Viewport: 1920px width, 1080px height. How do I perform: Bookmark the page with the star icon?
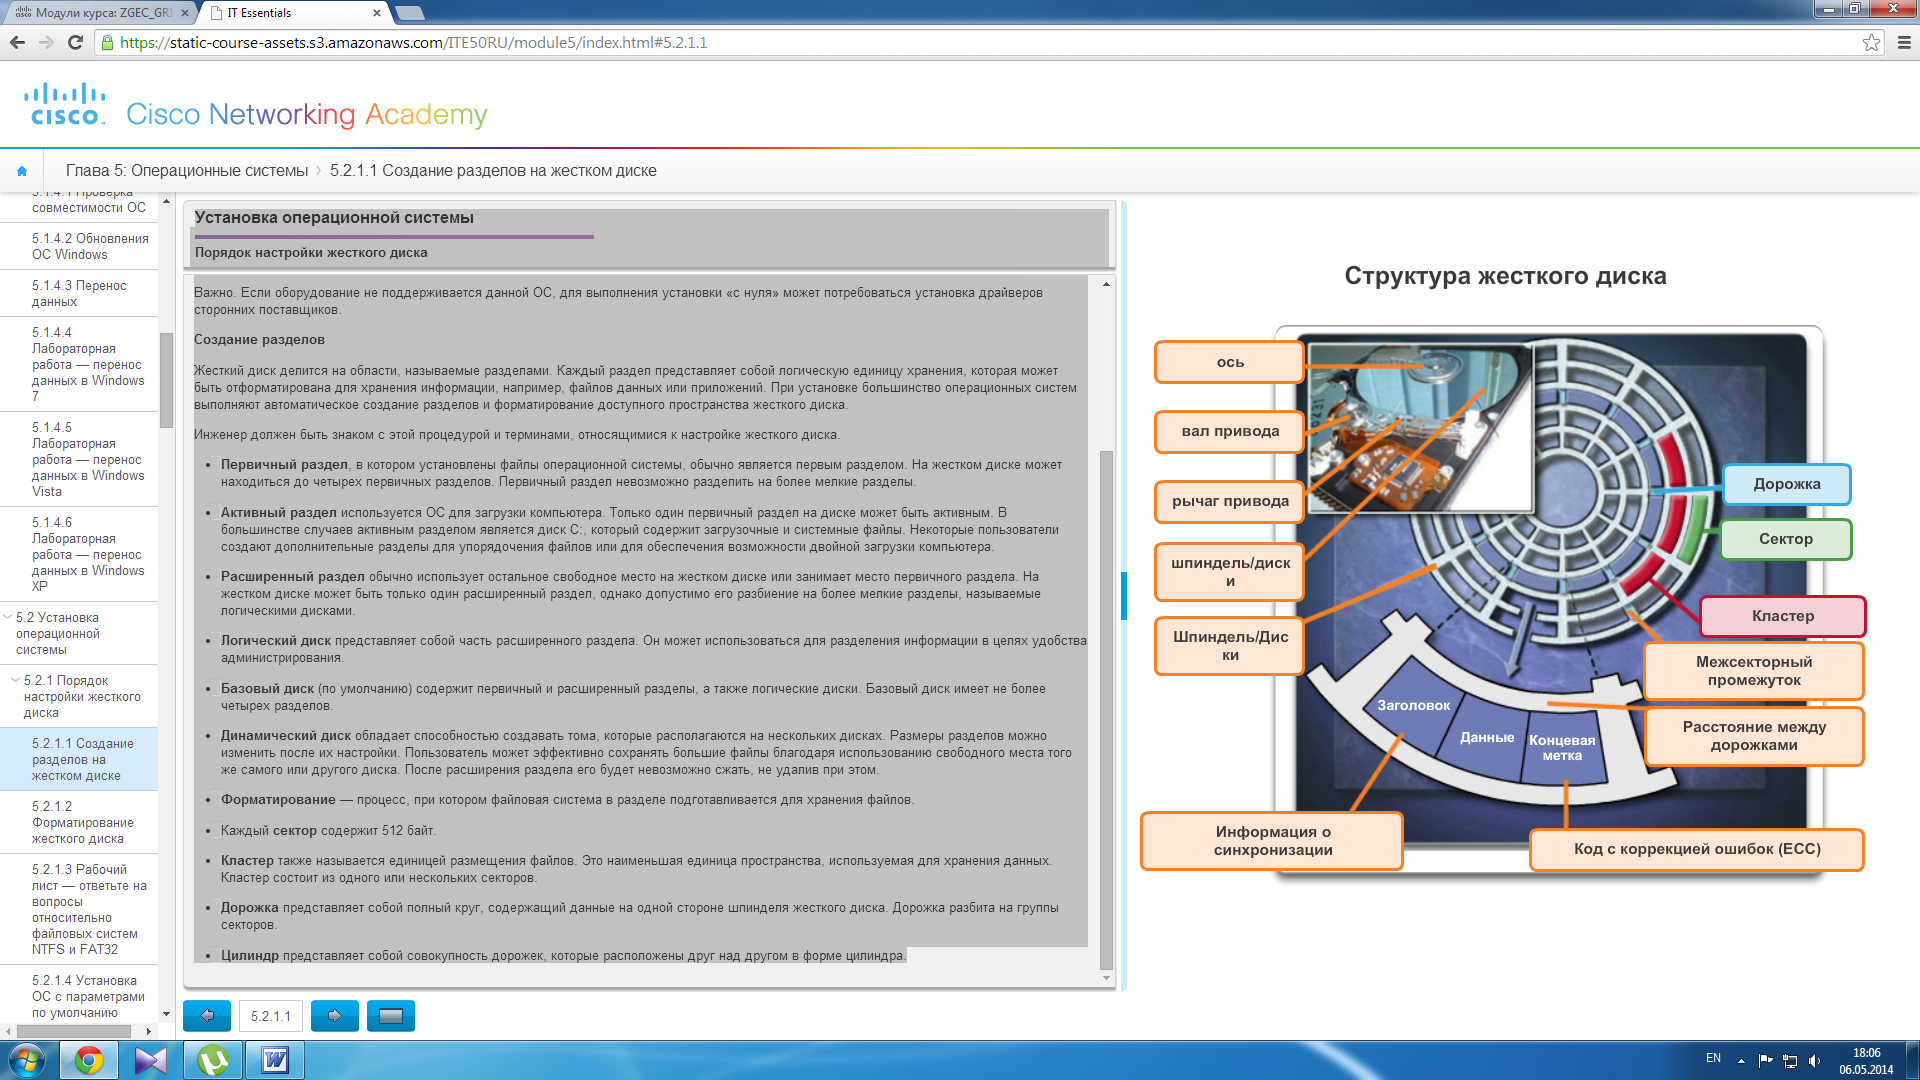point(1871,42)
